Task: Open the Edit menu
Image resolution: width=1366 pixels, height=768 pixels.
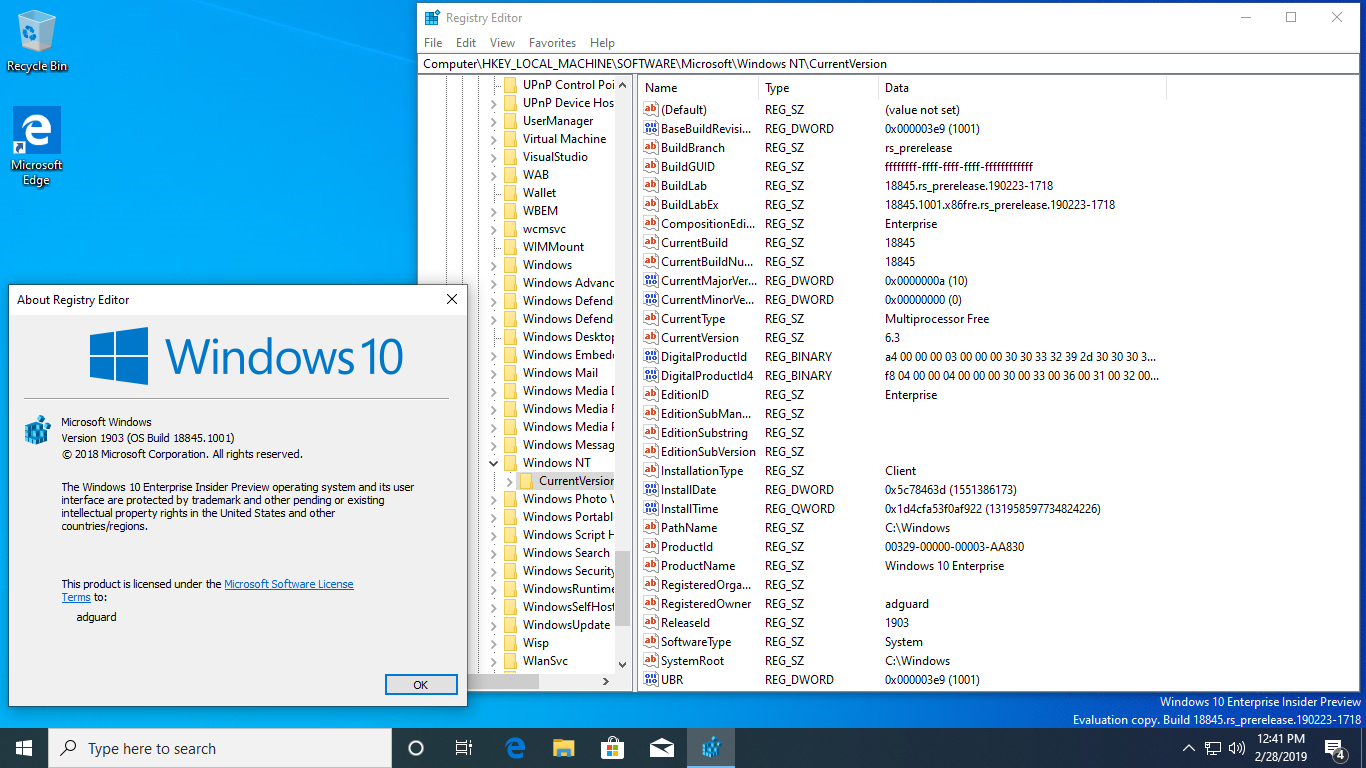Action: [466, 43]
